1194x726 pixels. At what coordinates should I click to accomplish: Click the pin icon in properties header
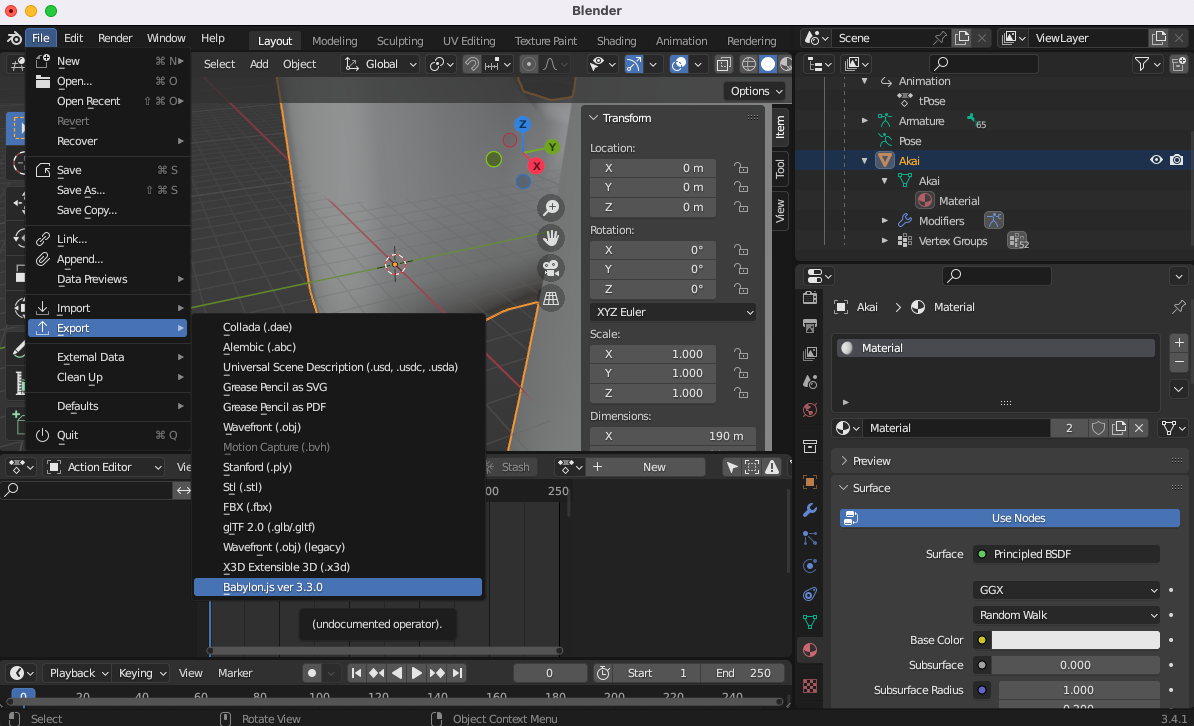click(x=1179, y=307)
